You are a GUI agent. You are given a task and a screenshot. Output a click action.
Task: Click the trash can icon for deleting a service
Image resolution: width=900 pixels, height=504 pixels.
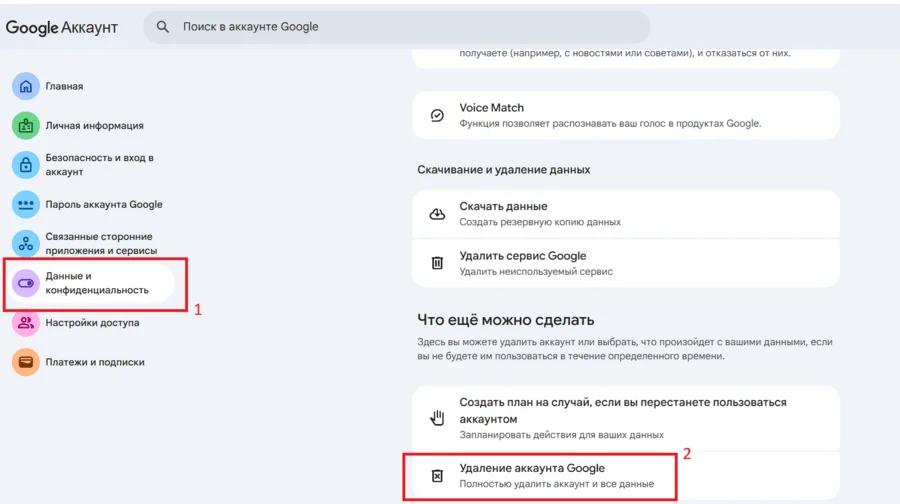click(437, 263)
